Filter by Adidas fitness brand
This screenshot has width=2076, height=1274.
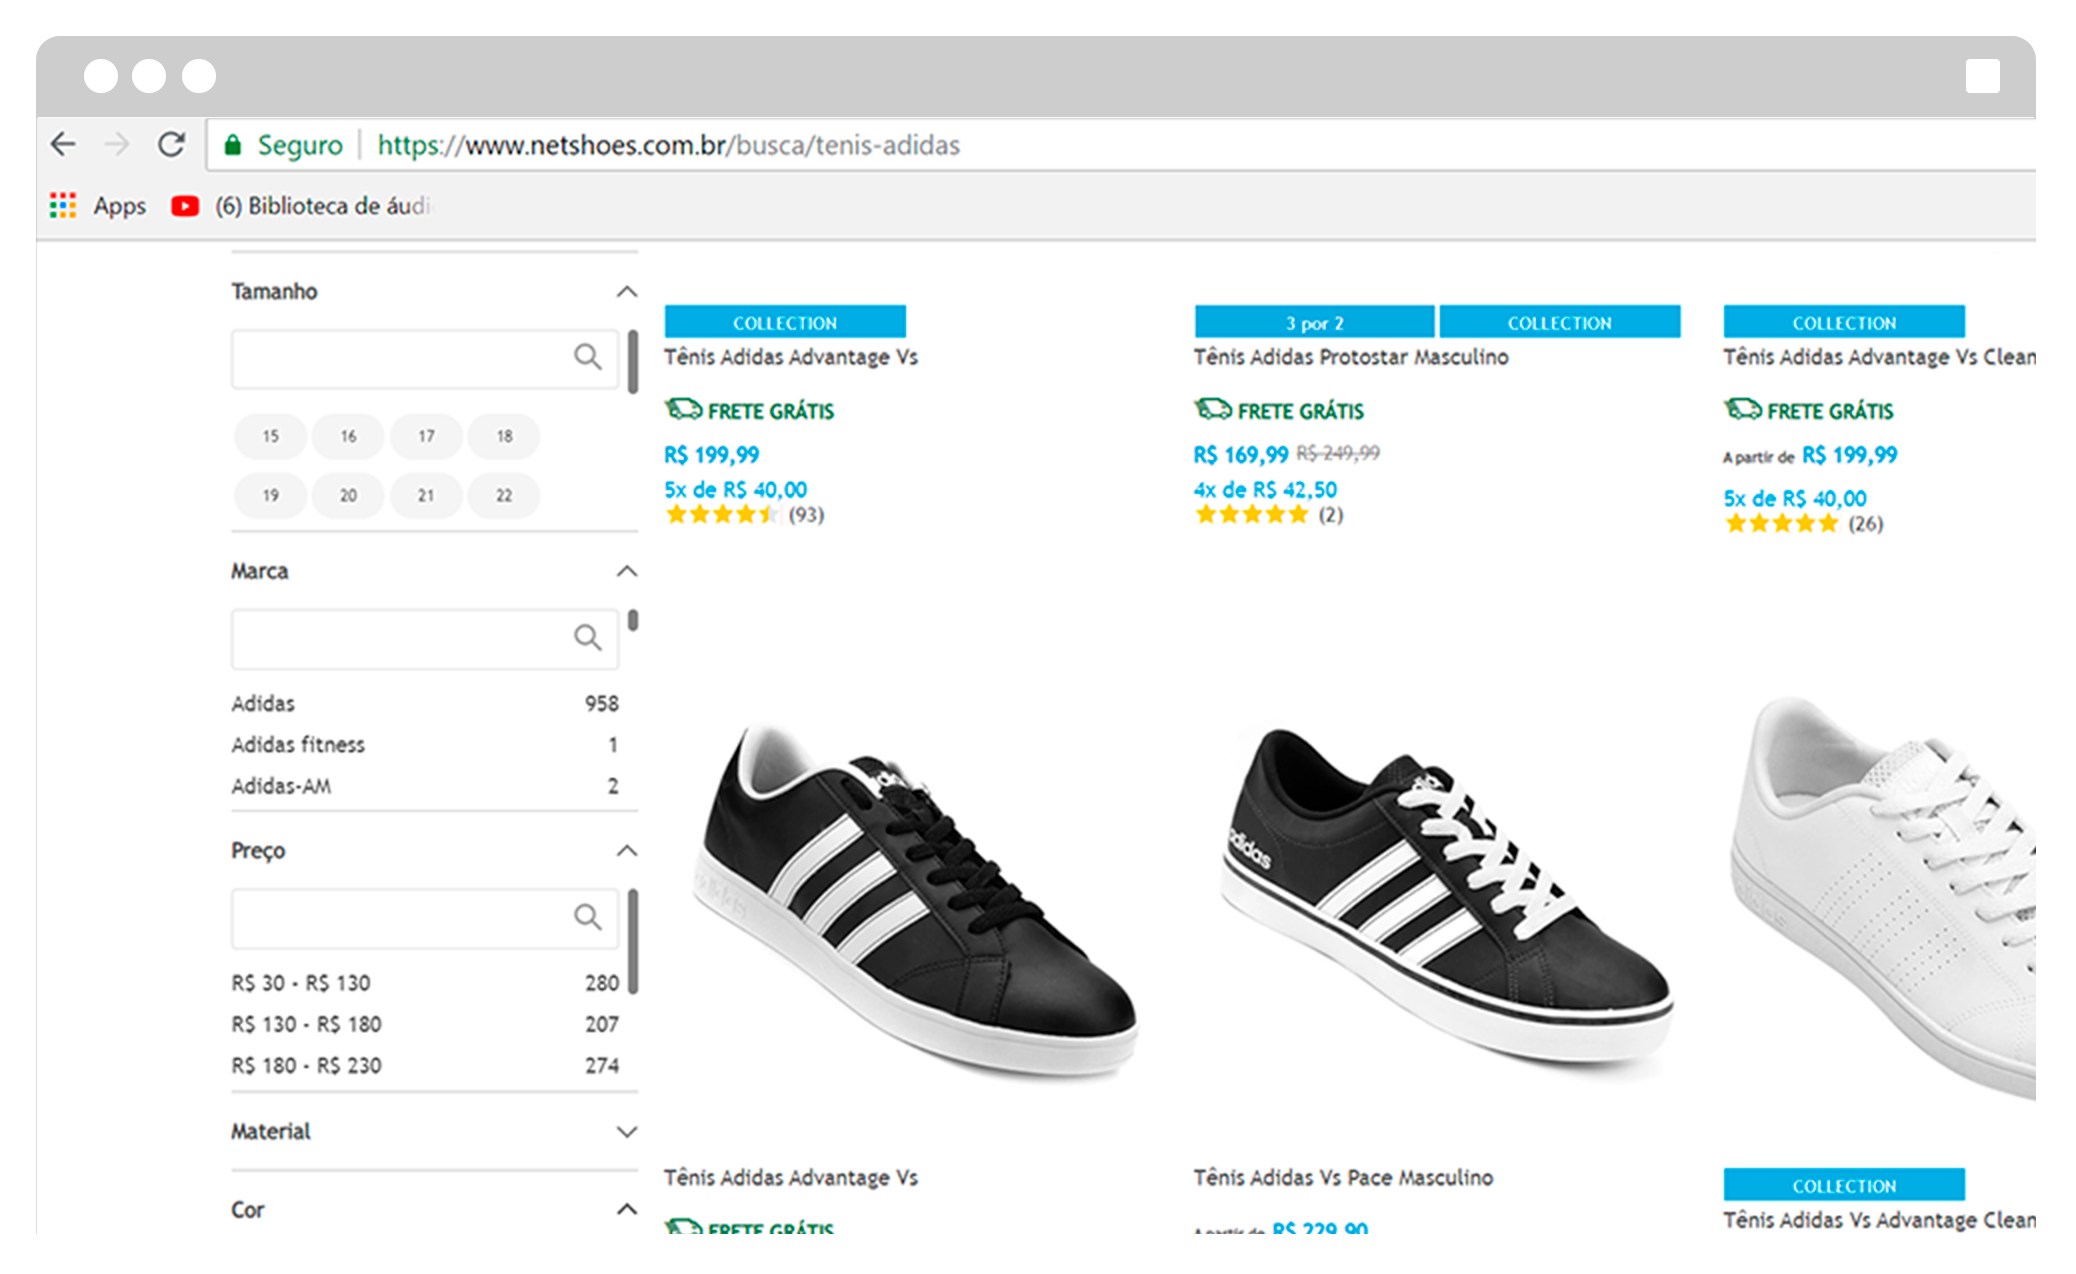pos(425,745)
